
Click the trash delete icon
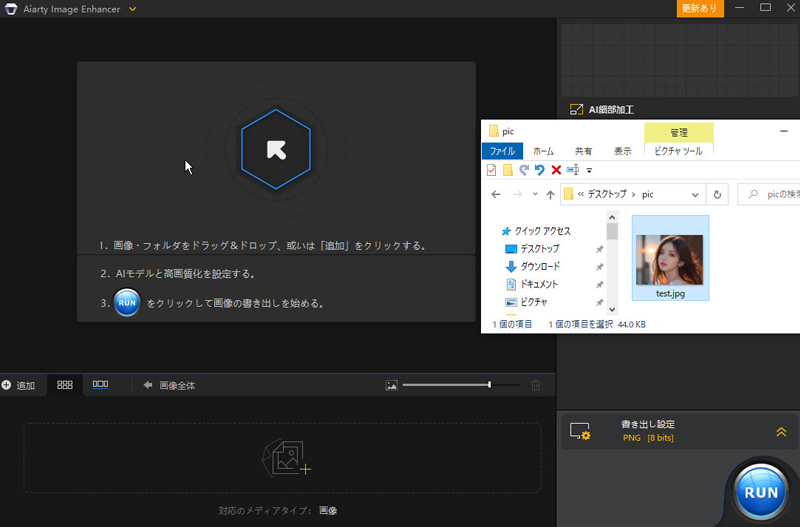coord(536,385)
